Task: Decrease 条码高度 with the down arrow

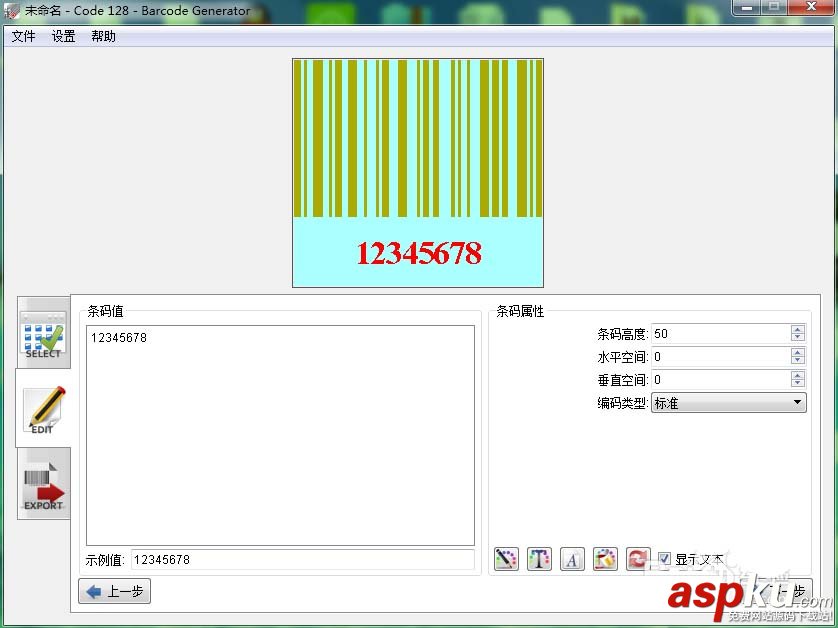Action: click(797, 338)
